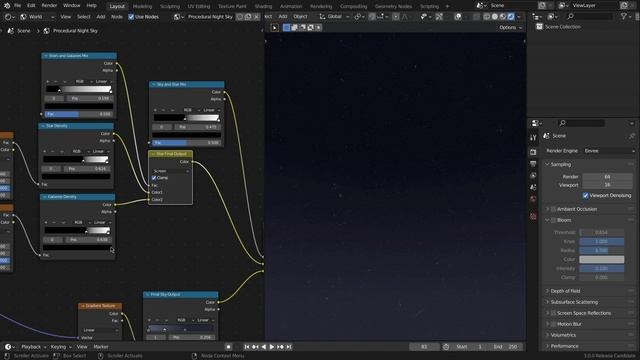Toggle the Use Nodes checkbox

[131, 17]
